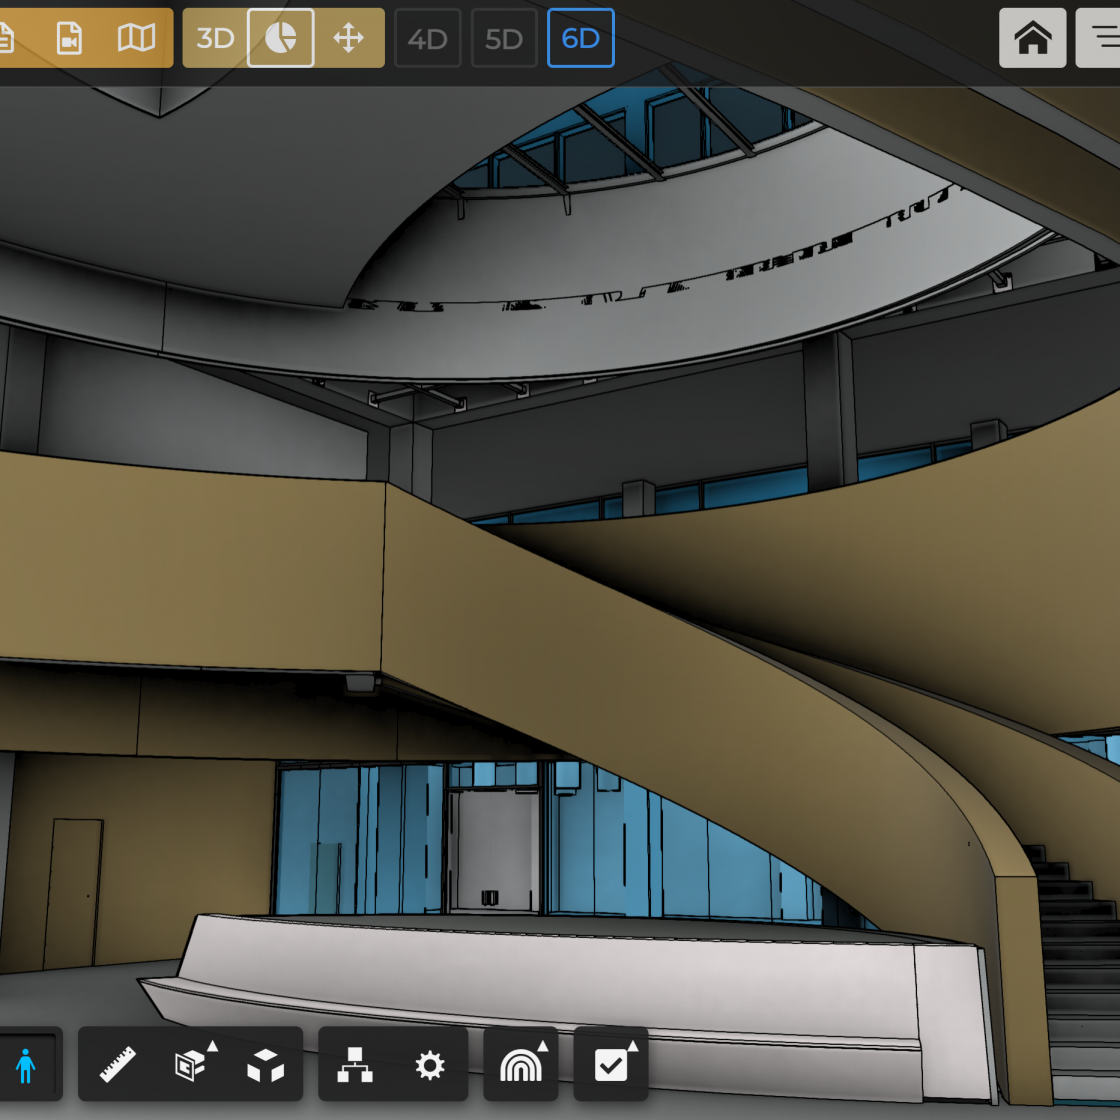The height and width of the screenshot is (1120, 1120).
Task: Select the section box tool icon
Action: (x=187, y=1066)
